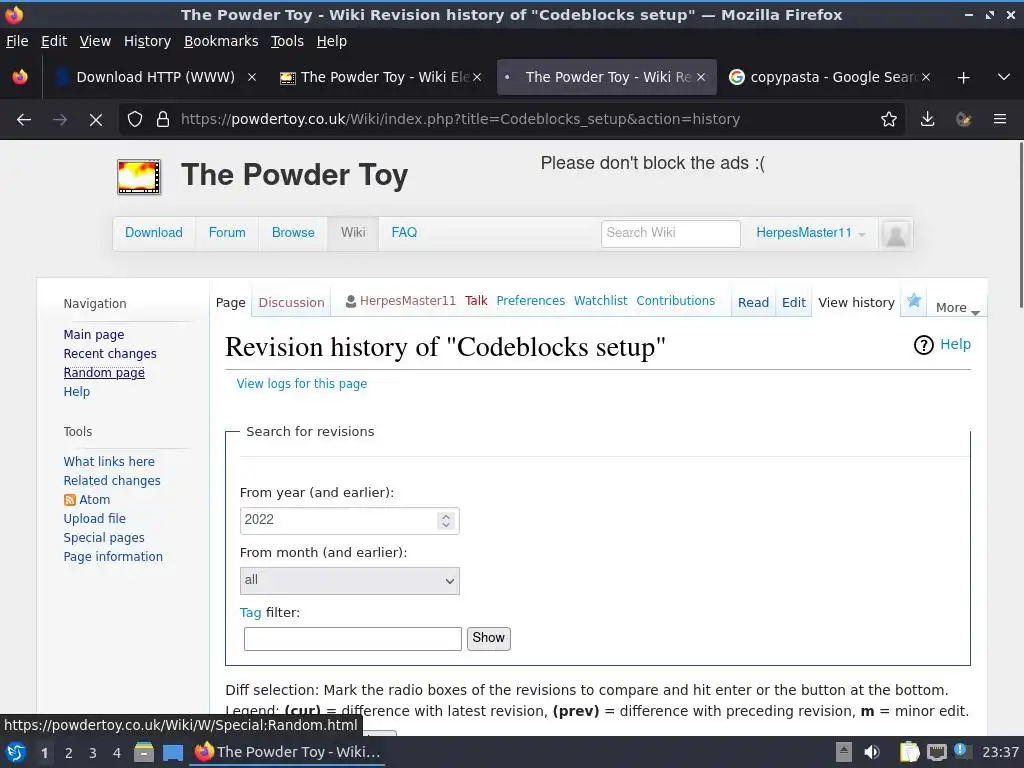
Task: Stop page loading with the X button
Action: pyautogui.click(x=95, y=120)
